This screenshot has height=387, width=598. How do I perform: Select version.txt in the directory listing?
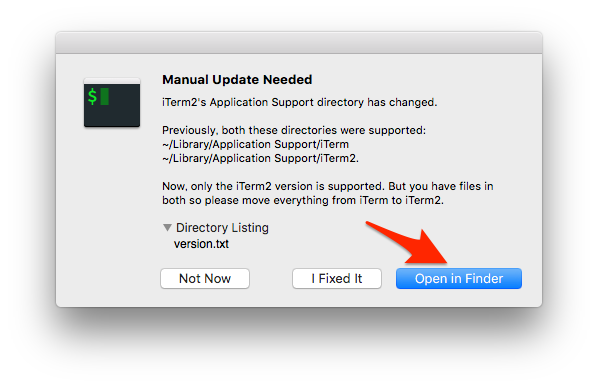click(x=201, y=244)
